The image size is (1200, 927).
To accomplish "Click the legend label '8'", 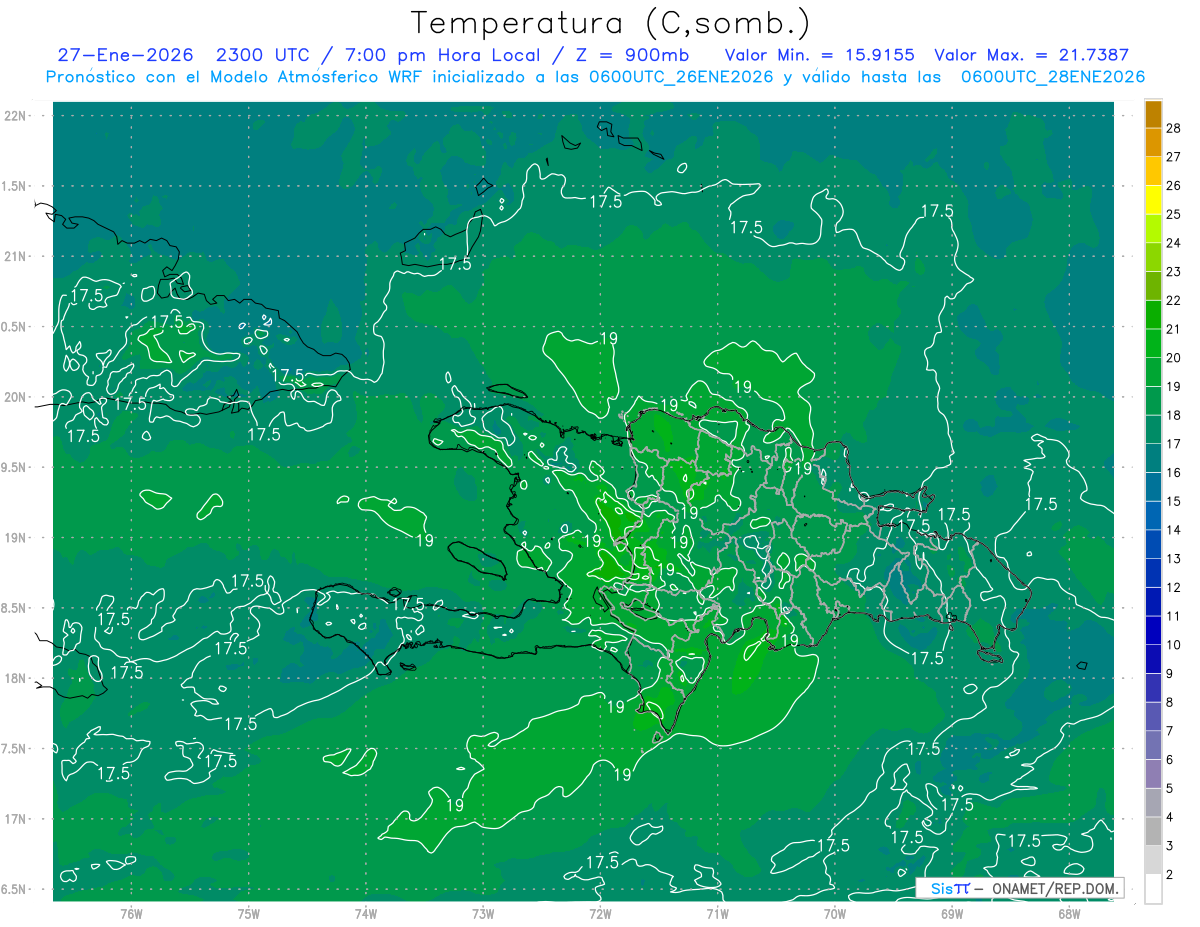I will coord(1171,703).
